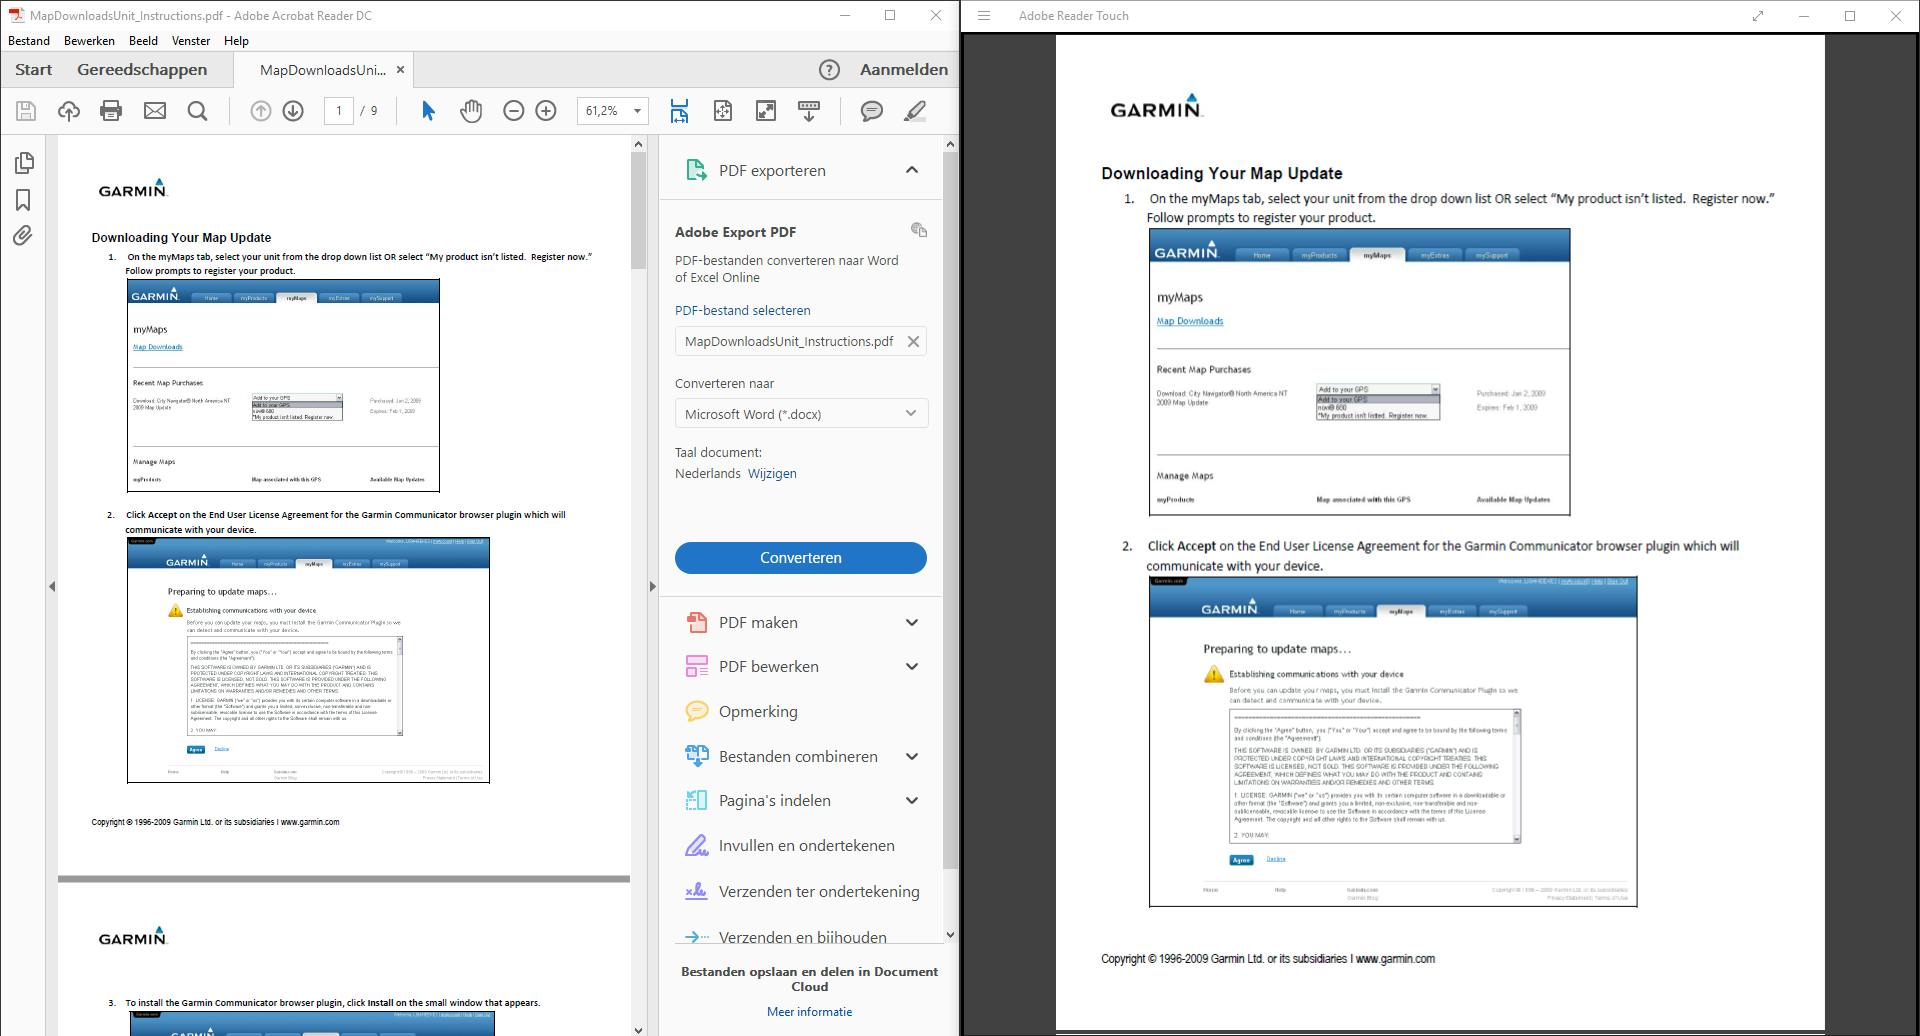Switch to full screen mode icon

(x=766, y=111)
